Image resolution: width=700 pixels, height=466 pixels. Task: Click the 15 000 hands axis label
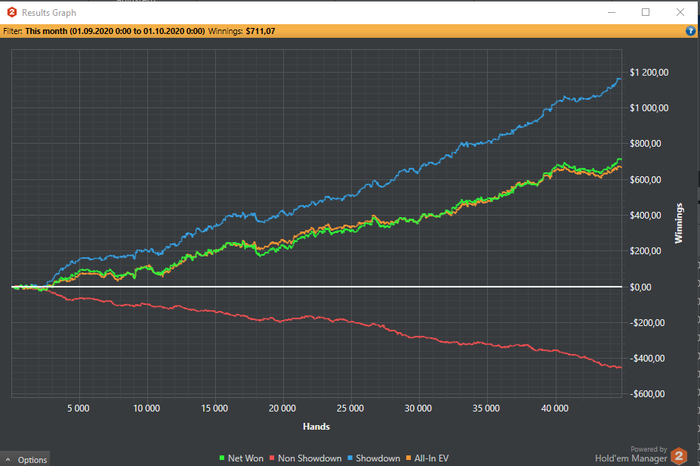(x=214, y=408)
